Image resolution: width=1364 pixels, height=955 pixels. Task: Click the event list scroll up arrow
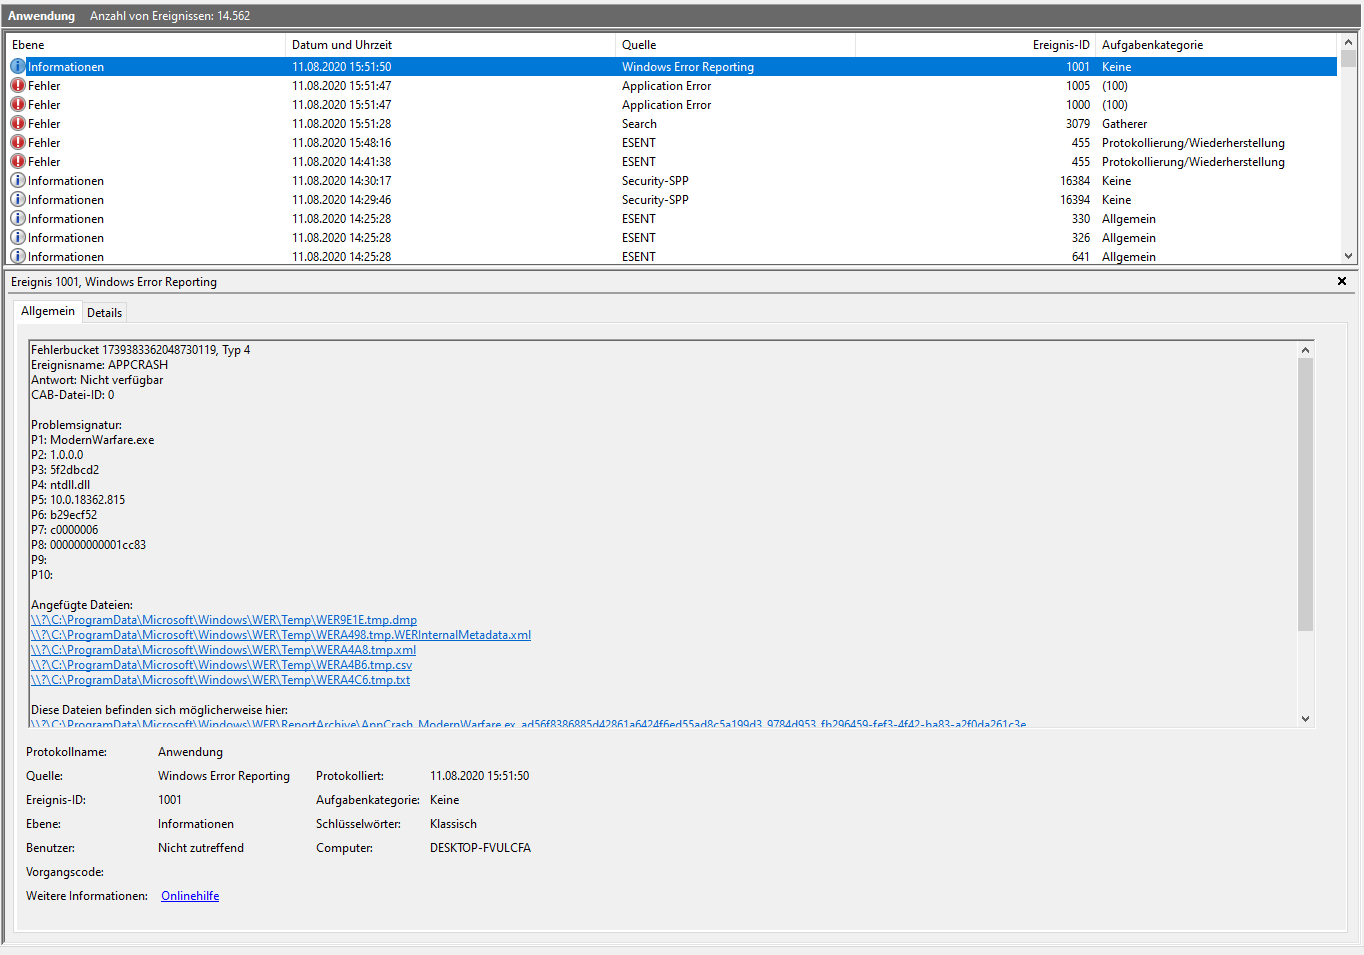click(x=1348, y=42)
